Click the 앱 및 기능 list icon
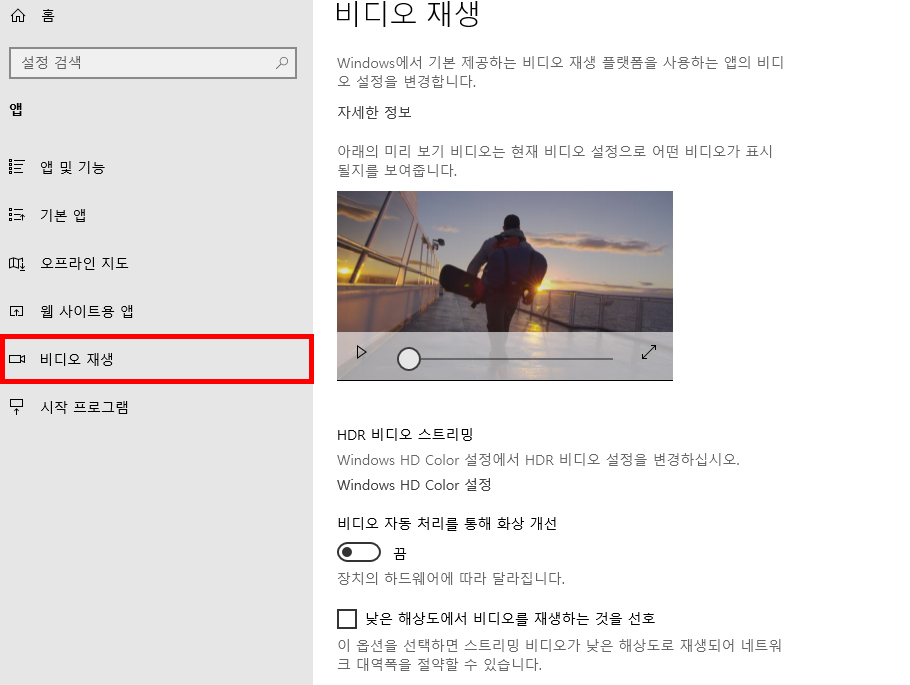Image resolution: width=910 pixels, height=685 pixels. tap(17, 167)
